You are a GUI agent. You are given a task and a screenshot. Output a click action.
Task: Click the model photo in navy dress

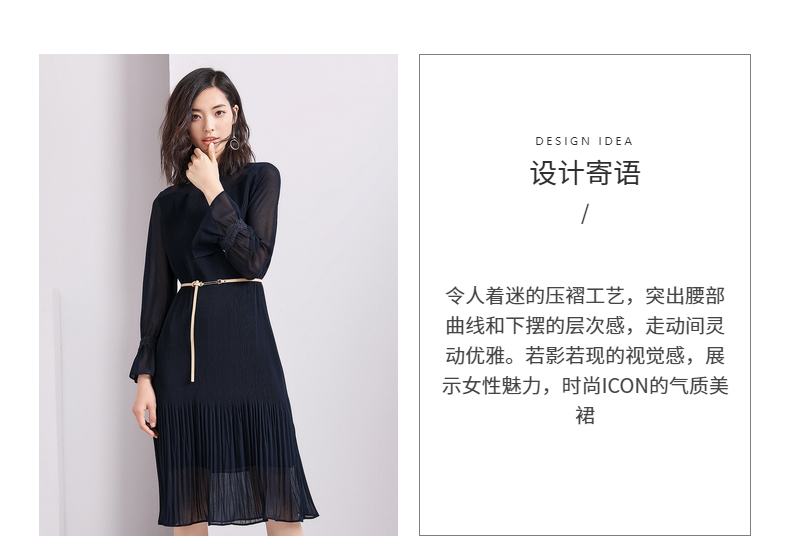pyautogui.click(x=218, y=295)
